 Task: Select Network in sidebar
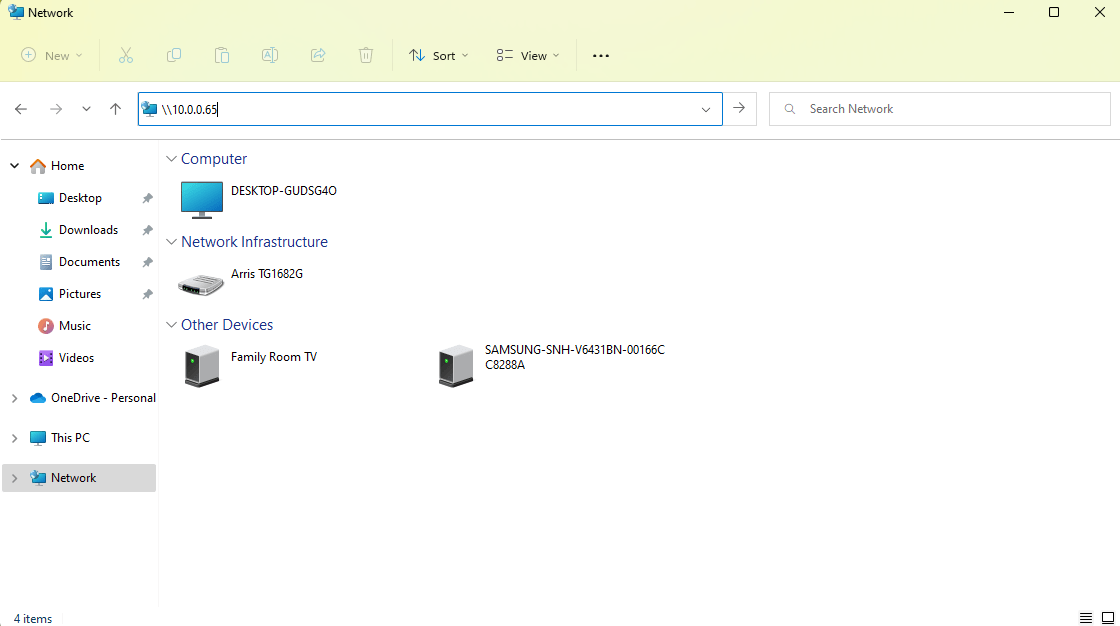point(79,478)
